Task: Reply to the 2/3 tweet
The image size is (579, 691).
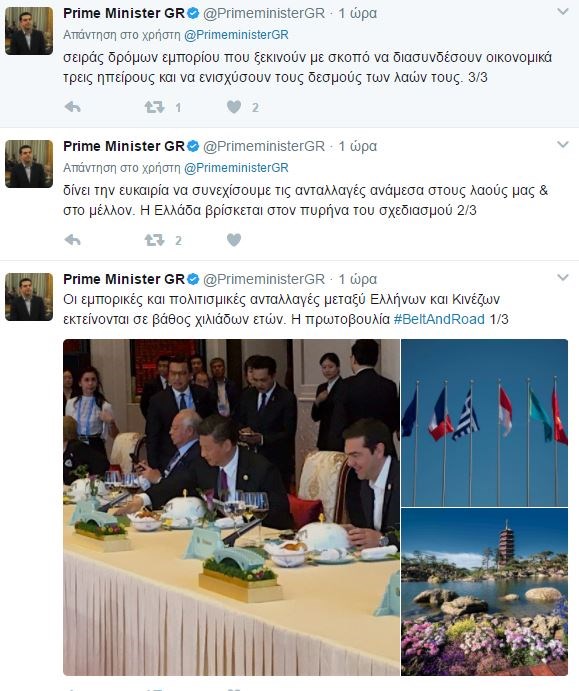Action: 73,240
